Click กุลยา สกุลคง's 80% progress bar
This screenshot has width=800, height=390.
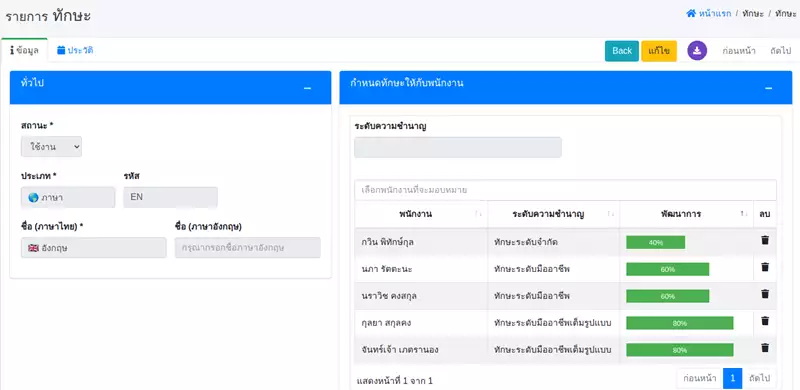pyautogui.click(x=680, y=323)
